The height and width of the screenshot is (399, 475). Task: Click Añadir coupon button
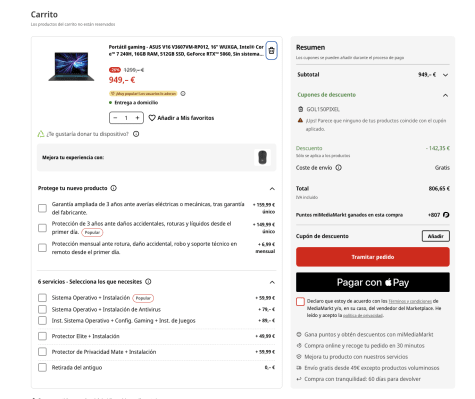click(436, 236)
